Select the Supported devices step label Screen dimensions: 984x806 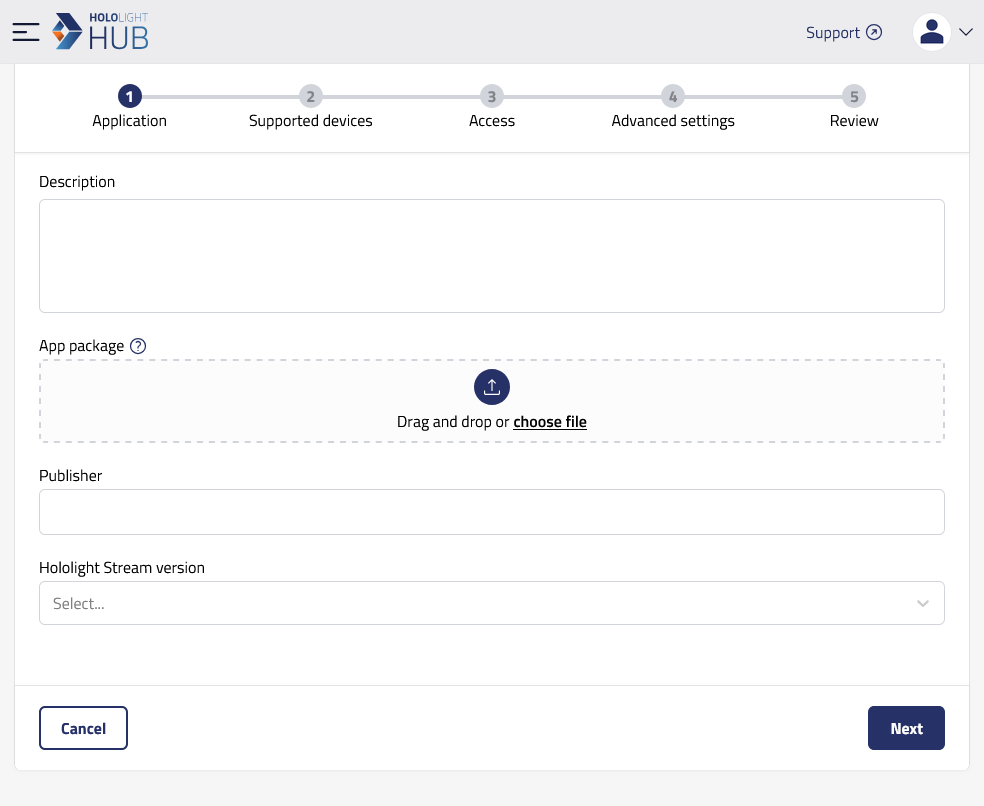pyautogui.click(x=311, y=121)
